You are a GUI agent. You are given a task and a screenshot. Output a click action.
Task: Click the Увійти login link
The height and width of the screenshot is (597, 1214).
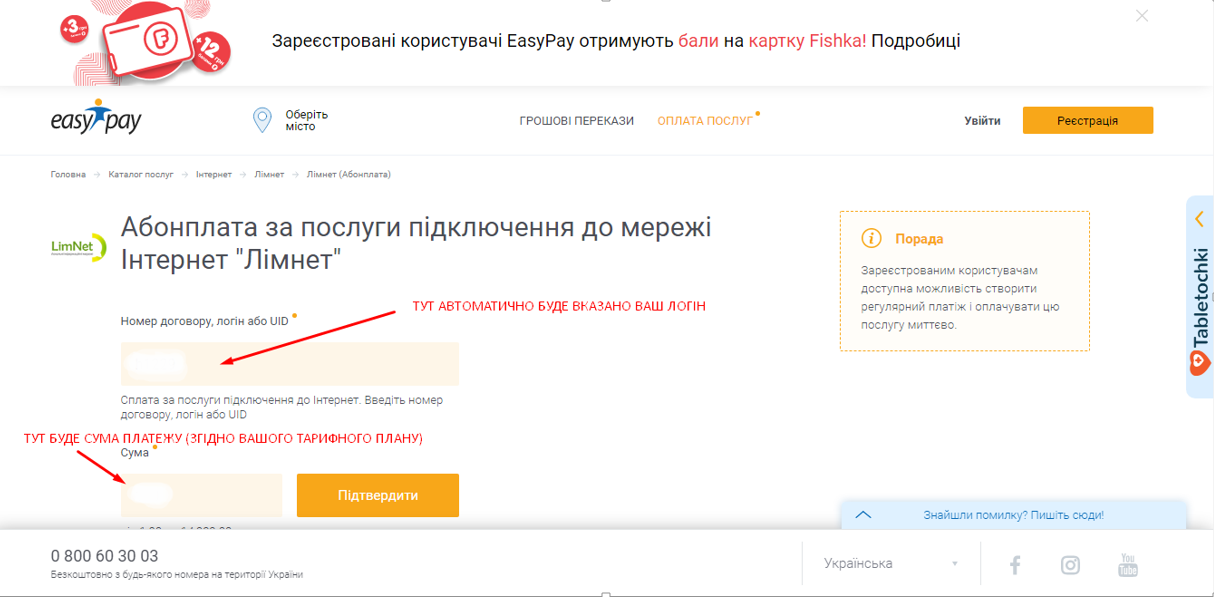(x=982, y=121)
